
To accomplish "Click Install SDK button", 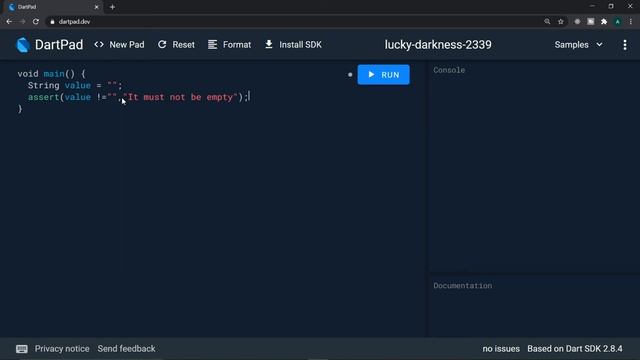I will point(293,45).
